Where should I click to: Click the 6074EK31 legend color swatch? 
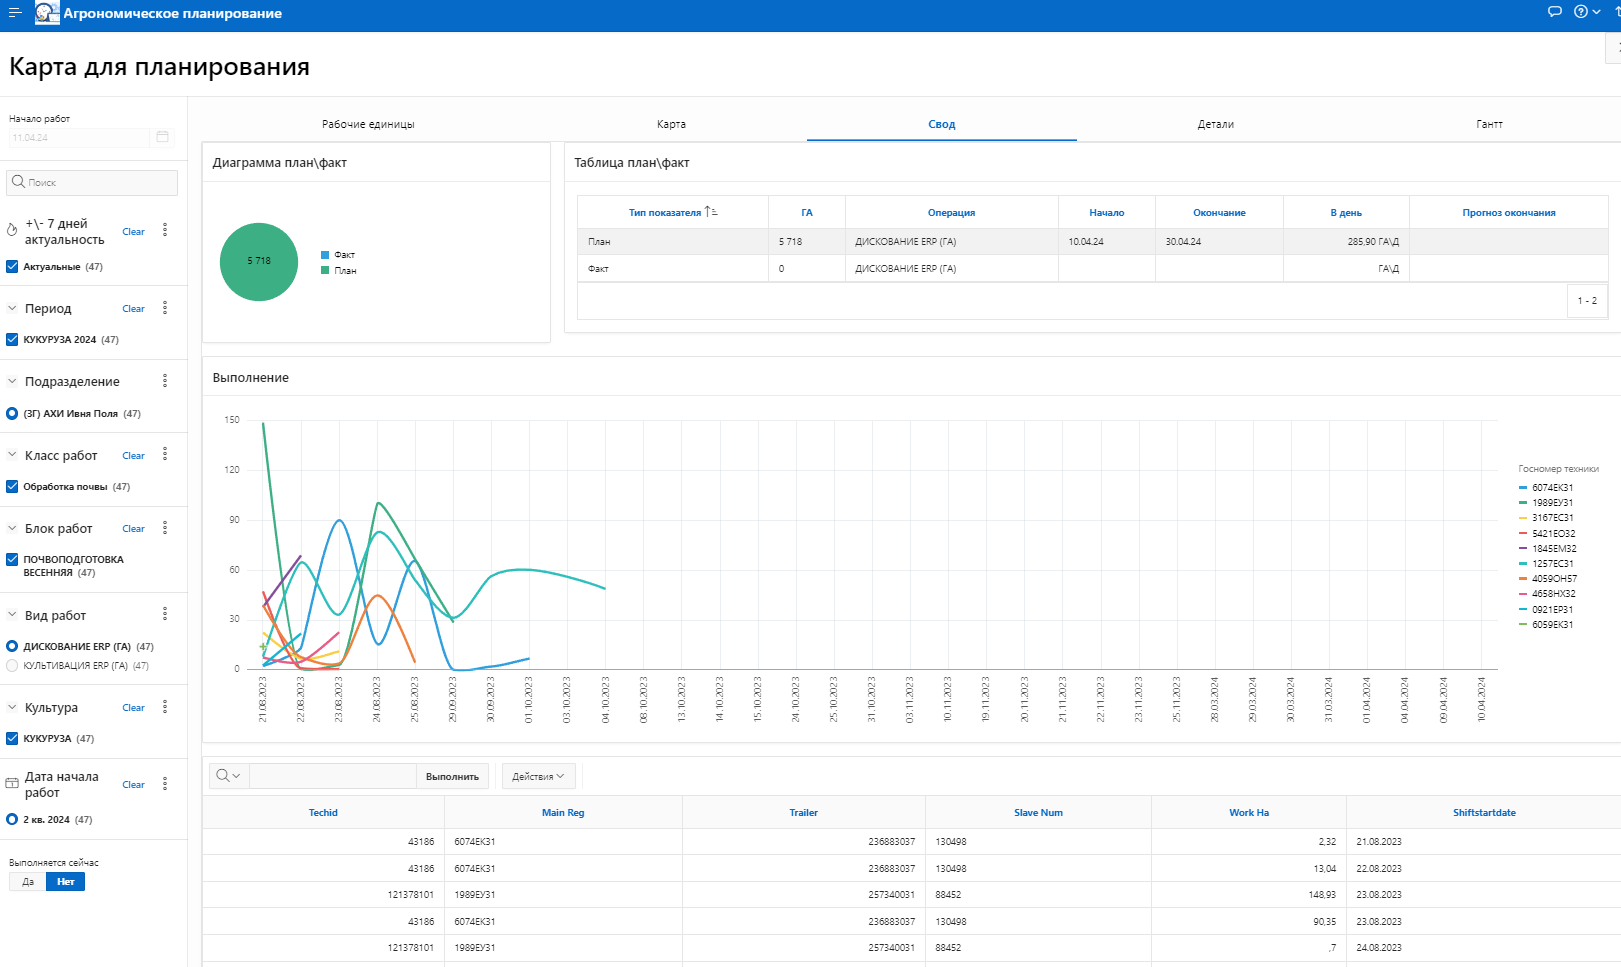pos(1523,488)
